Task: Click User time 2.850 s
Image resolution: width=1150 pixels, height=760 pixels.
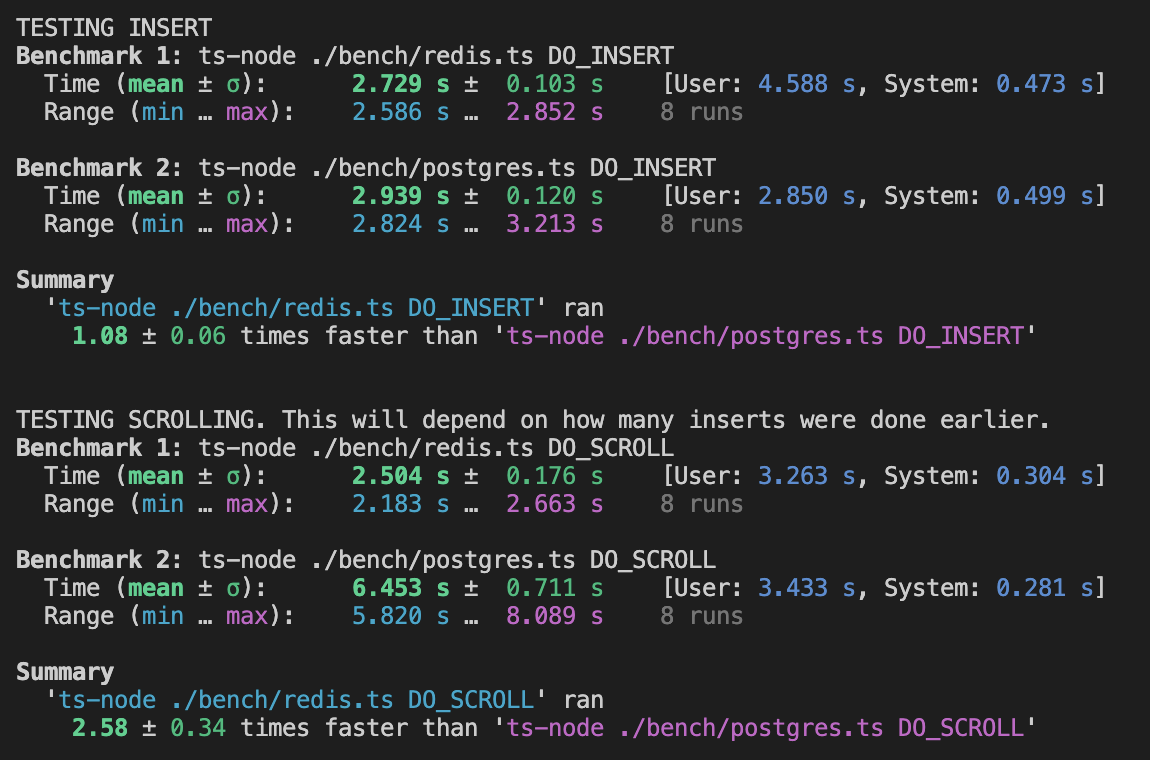Action: click(x=807, y=196)
